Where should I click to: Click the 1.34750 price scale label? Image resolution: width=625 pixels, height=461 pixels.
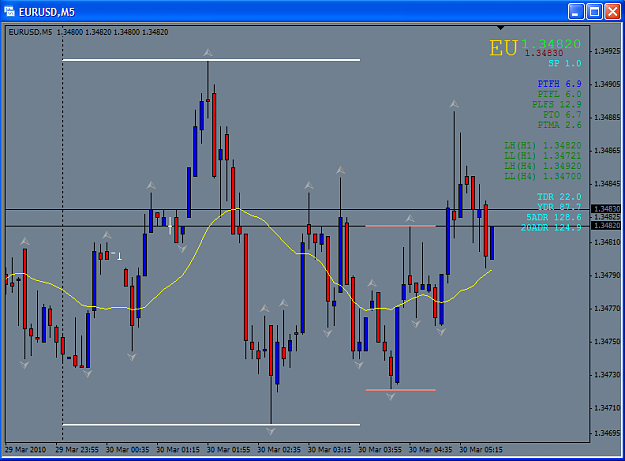coord(607,342)
